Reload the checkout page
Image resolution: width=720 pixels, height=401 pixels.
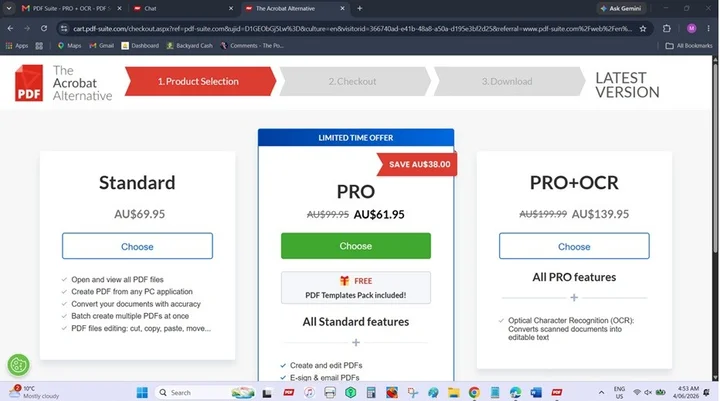coord(44,28)
